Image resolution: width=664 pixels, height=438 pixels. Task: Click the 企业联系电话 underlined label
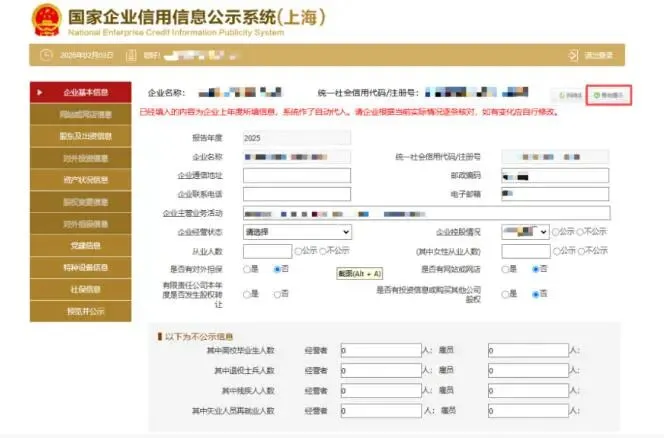[x=200, y=194]
